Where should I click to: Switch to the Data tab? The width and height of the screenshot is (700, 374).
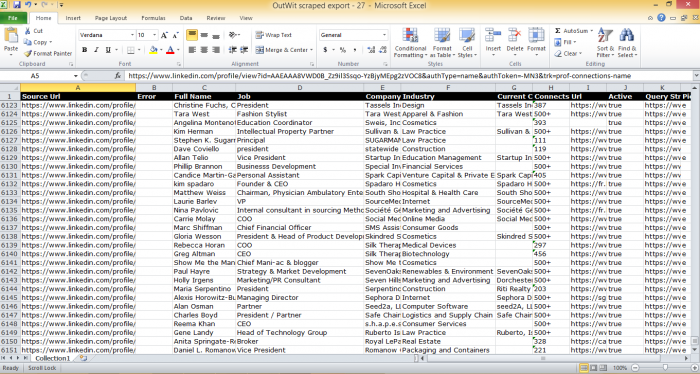click(186, 18)
